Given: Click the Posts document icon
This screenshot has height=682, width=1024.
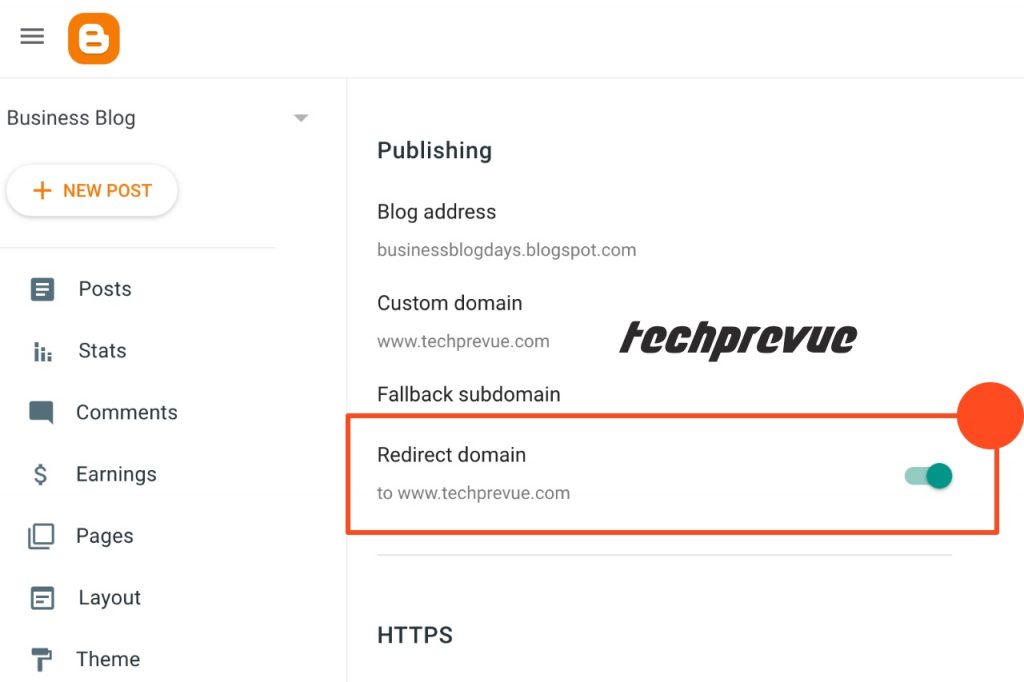Looking at the screenshot, I should pyautogui.click(x=42, y=289).
